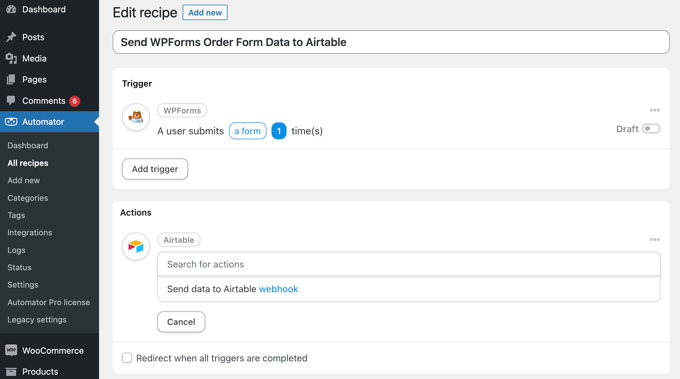The height and width of the screenshot is (379, 680).
Task: Open Pages in the admin menu
Action: 34,80
